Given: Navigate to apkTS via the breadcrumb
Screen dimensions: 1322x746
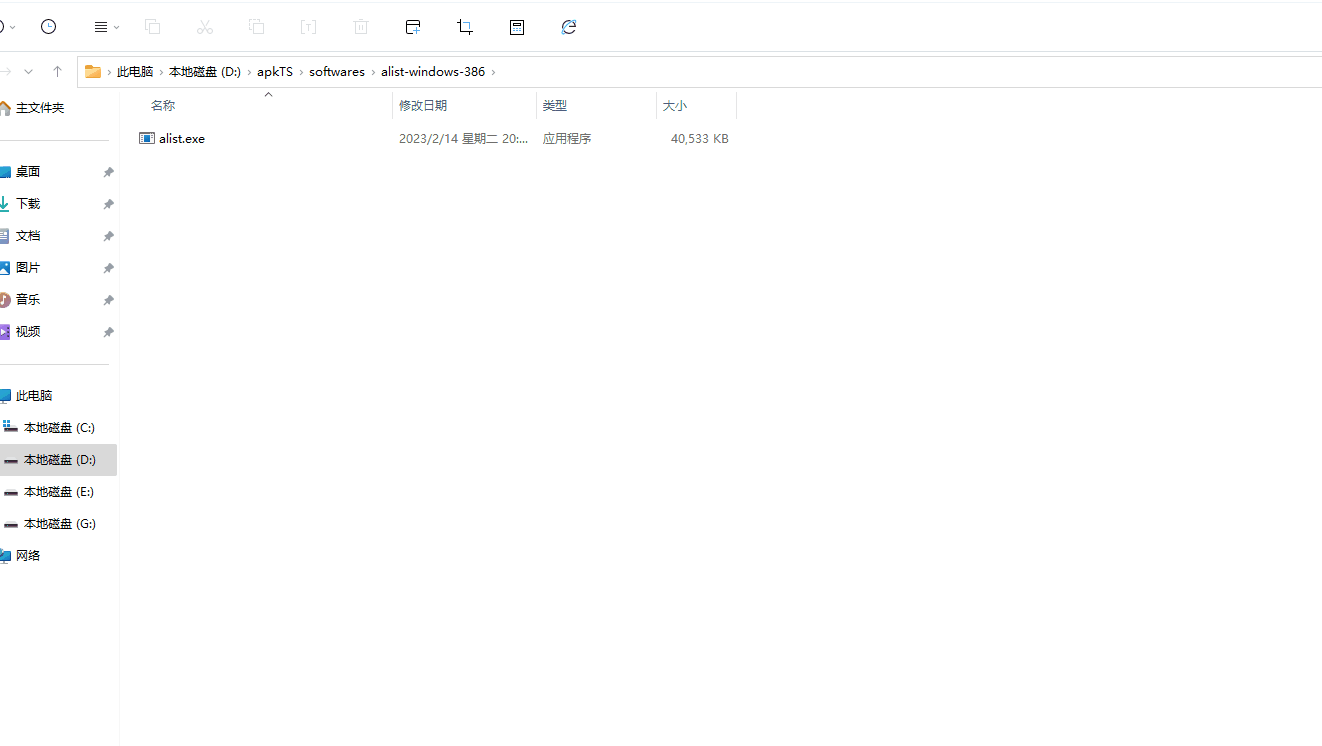Looking at the screenshot, I should [x=275, y=71].
